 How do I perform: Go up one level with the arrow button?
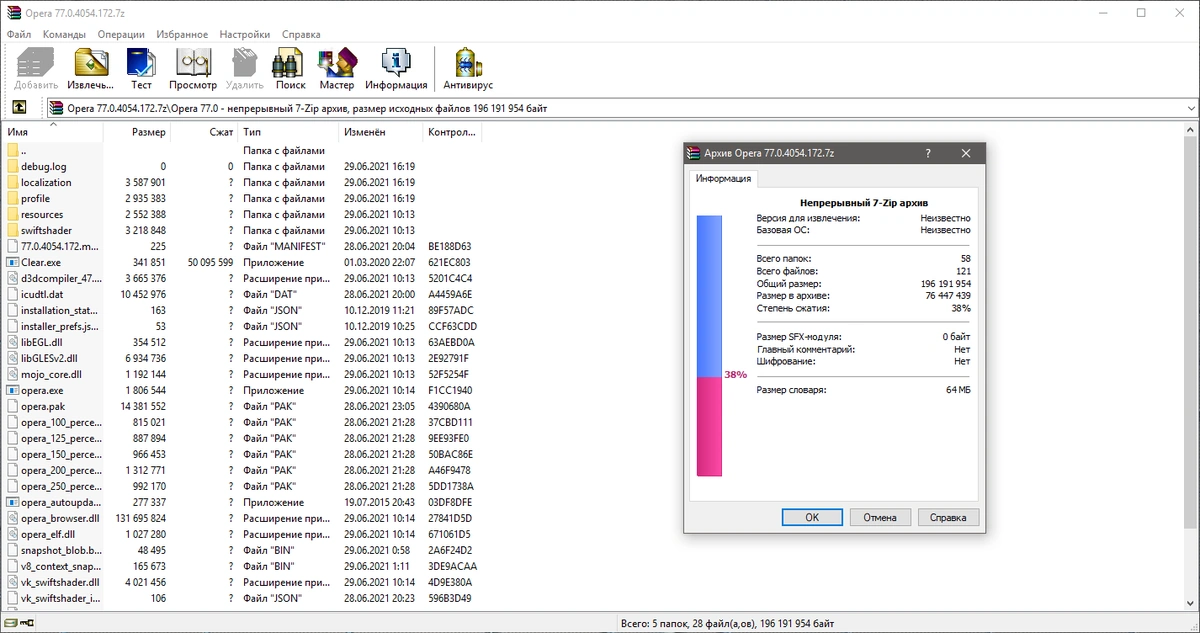coord(19,108)
